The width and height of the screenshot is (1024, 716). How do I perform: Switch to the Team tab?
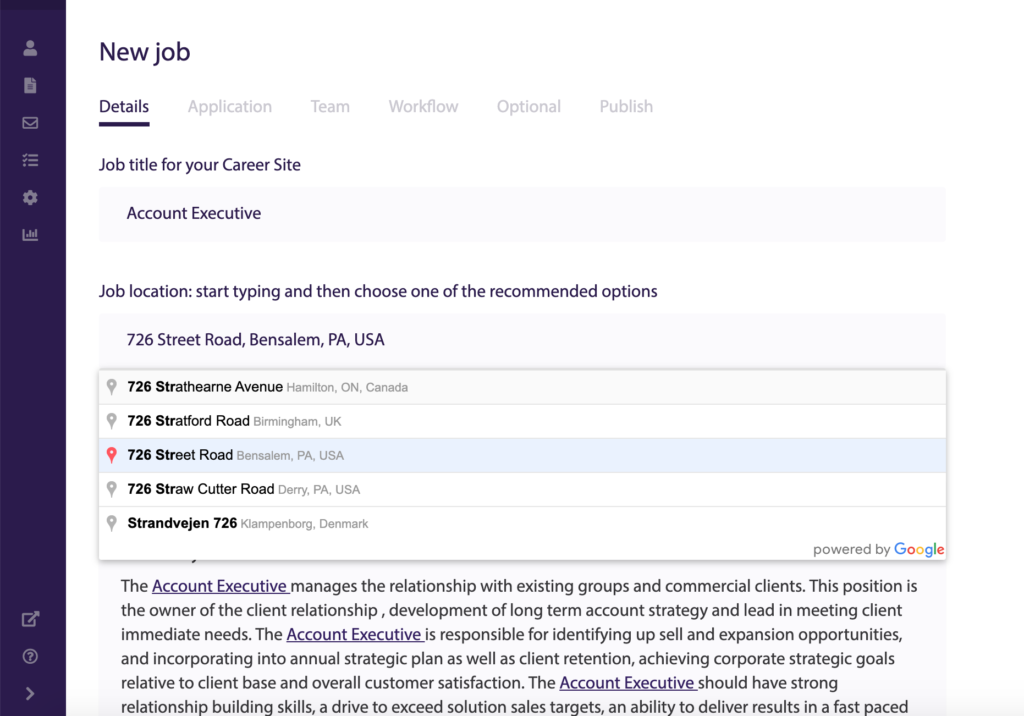330,106
